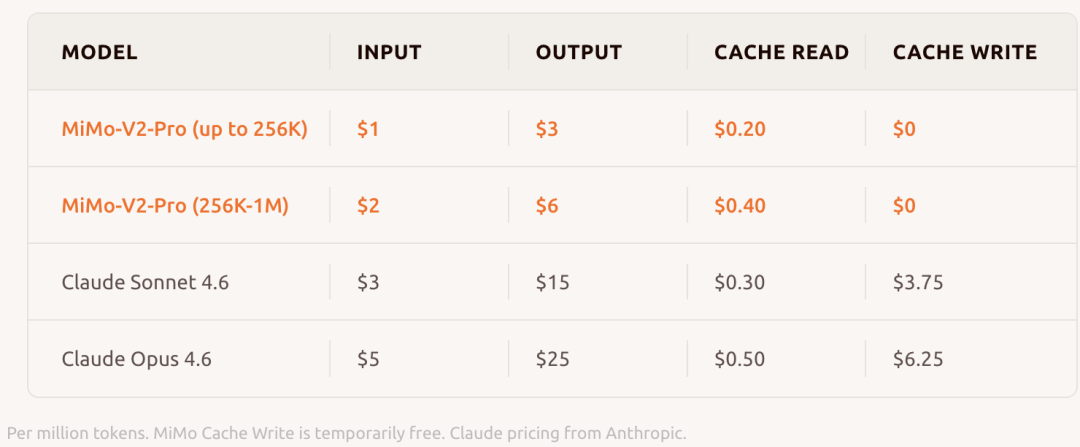Click the $25 output price for Opus
1080x447 pixels.
[x=552, y=358]
